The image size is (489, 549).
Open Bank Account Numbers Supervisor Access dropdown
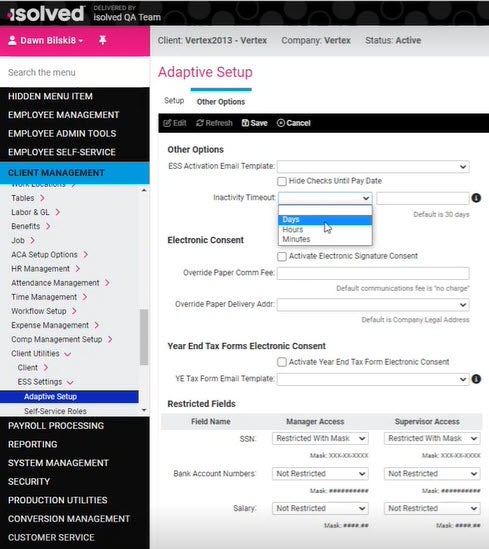pyautogui.click(x=432, y=474)
